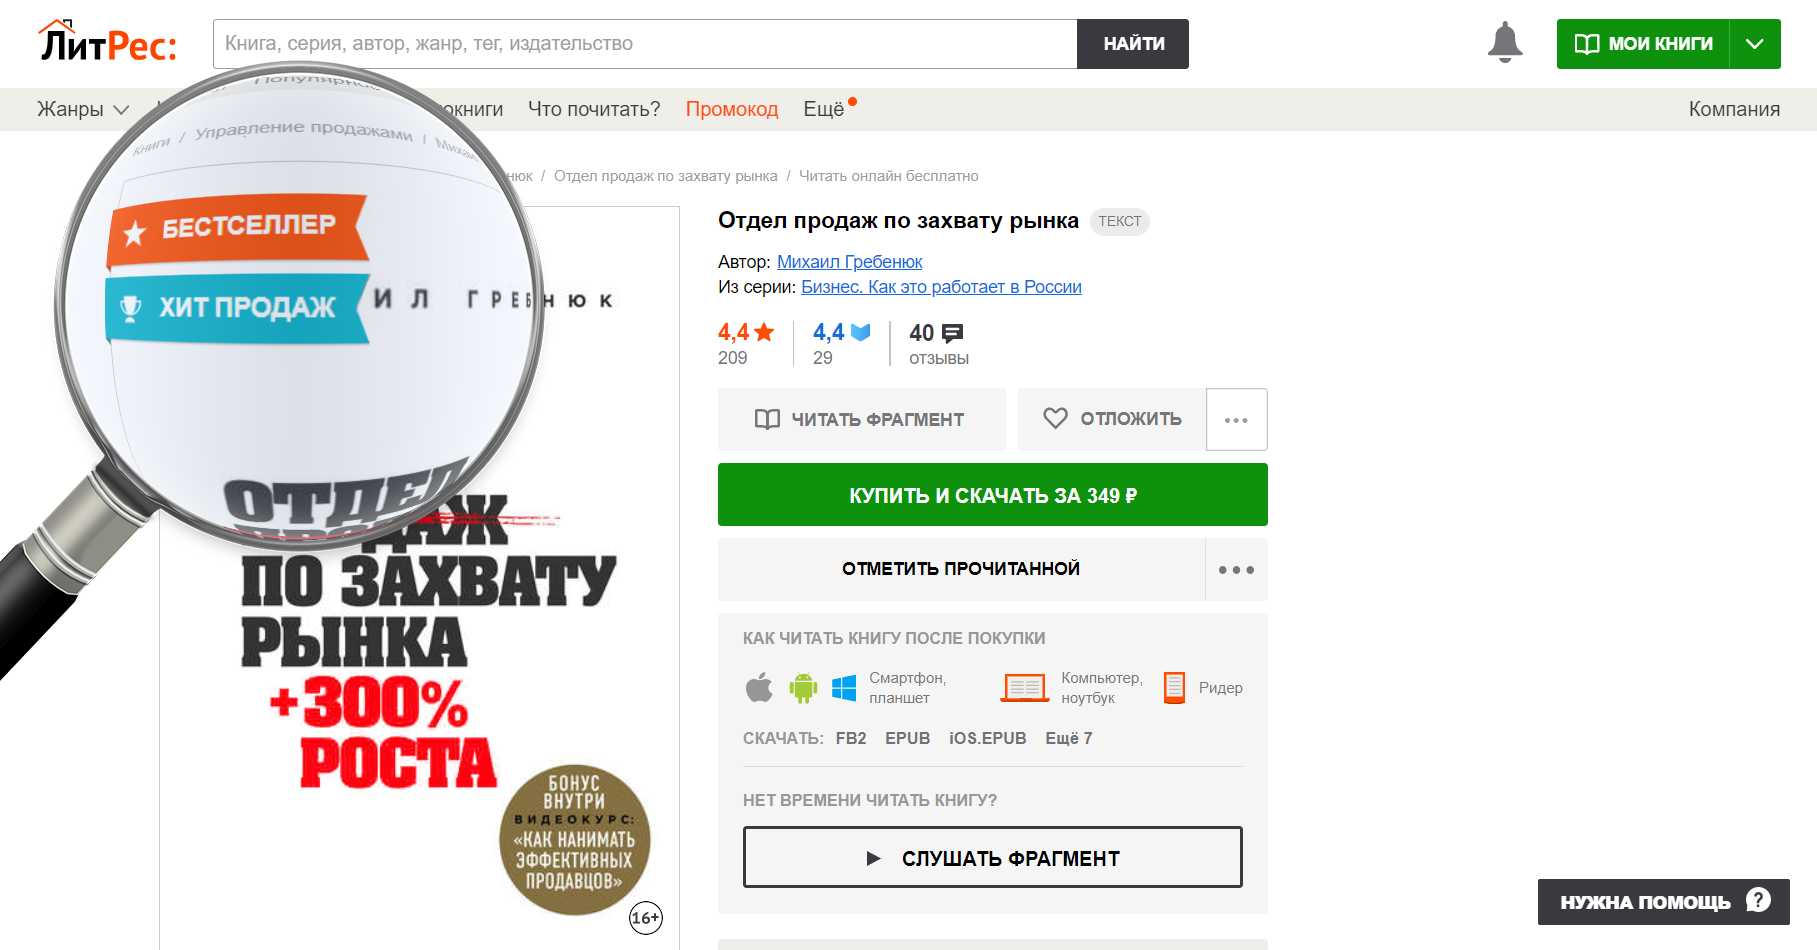This screenshot has height=950, width=1817.
Task: Play СЛУШАТЬ ФРАГМЕНТ audio sample
Action: 993,857
